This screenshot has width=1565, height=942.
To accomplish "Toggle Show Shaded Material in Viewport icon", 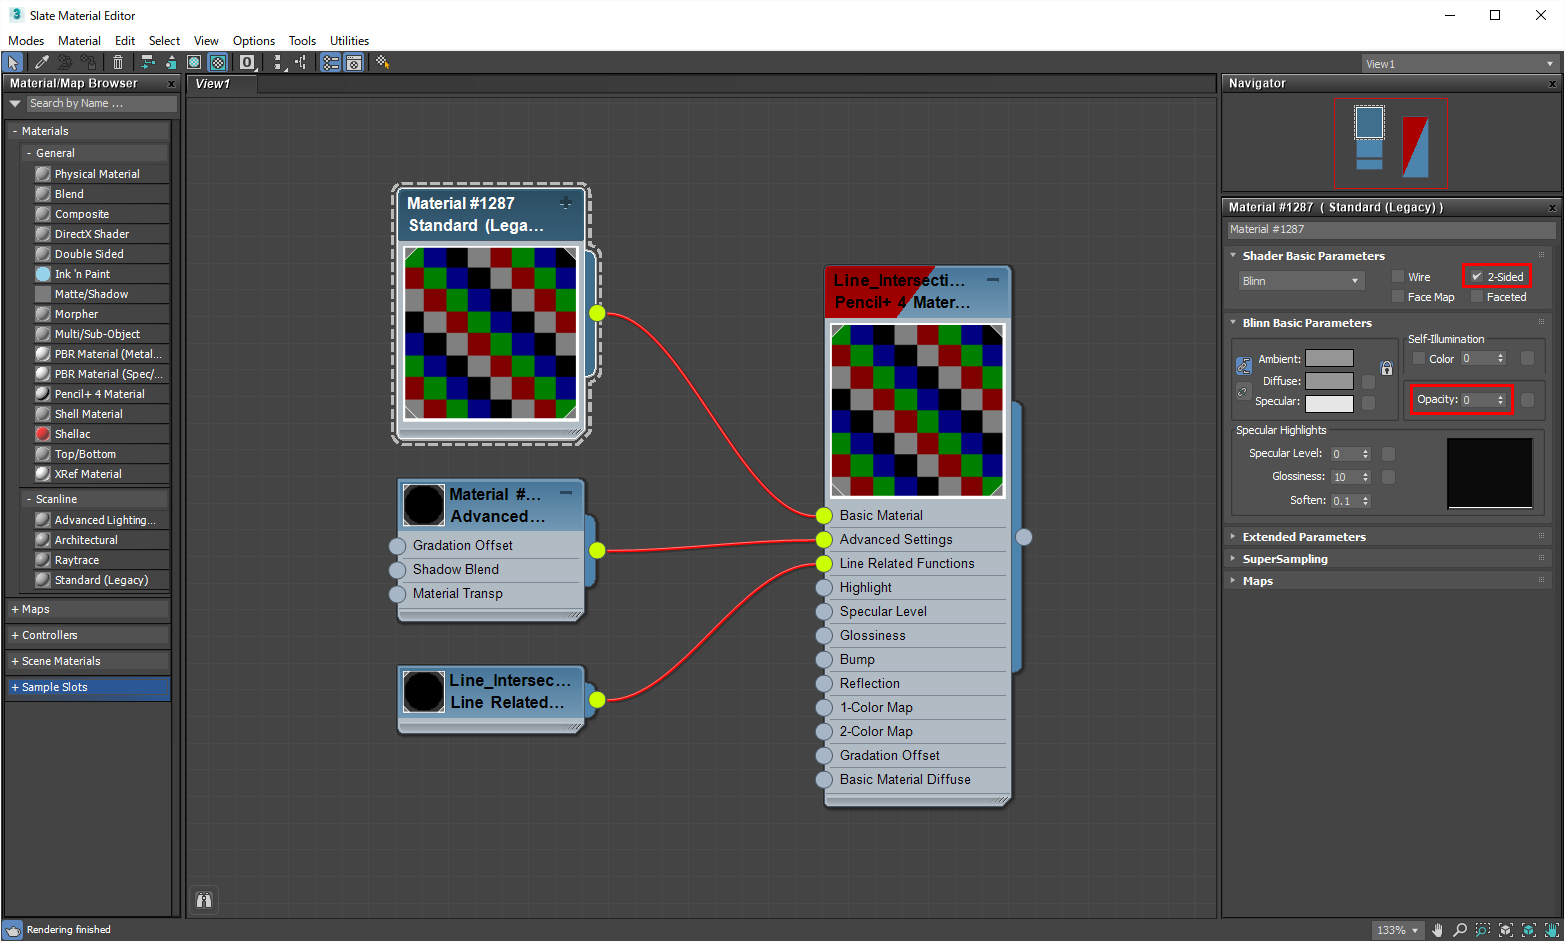I will 194,62.
